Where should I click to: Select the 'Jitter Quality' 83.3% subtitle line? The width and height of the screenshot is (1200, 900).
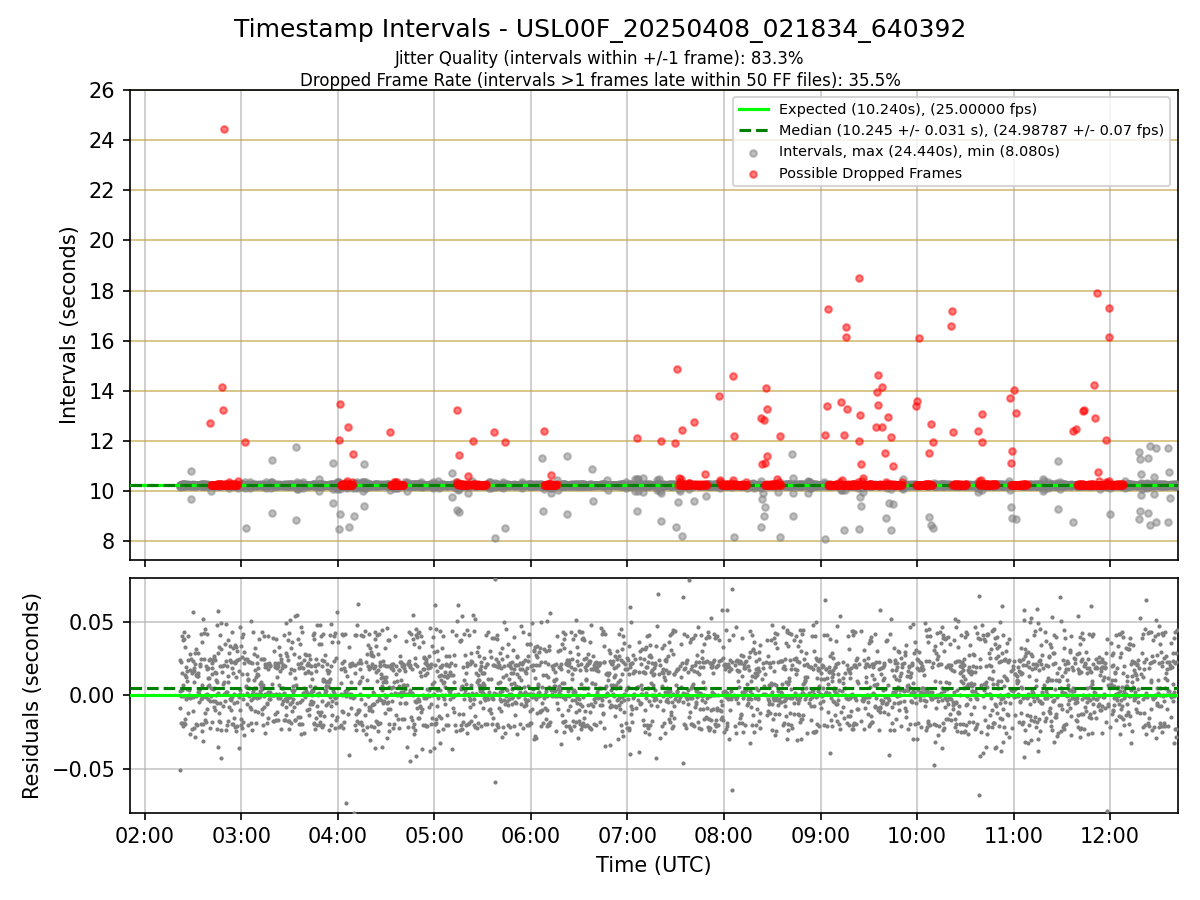pos(599,58)
